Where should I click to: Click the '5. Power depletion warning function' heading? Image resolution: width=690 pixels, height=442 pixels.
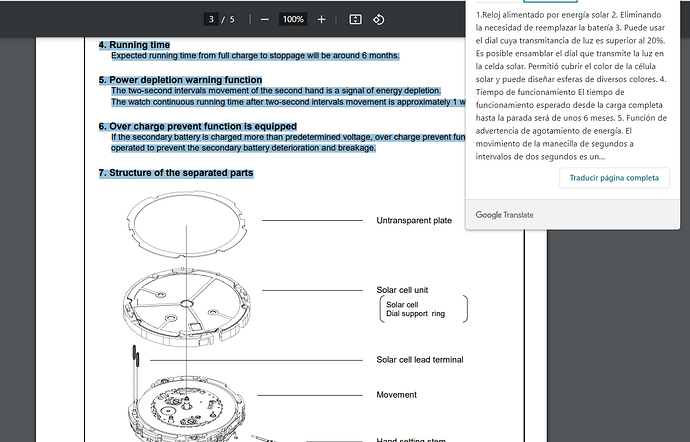(180, 80)
